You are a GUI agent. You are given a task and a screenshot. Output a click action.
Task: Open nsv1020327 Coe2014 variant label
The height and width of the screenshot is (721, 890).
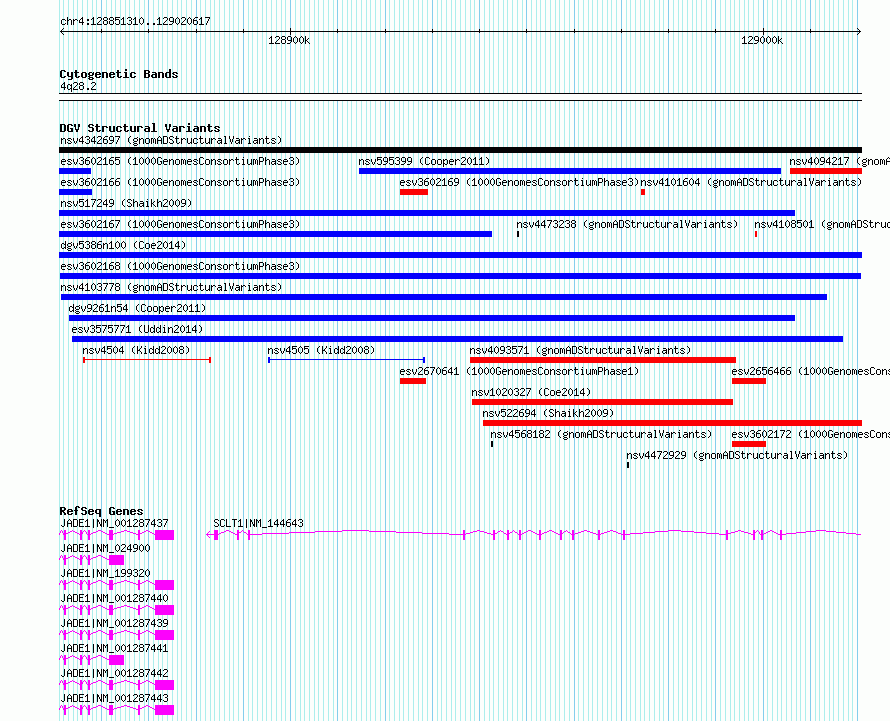[x=531, y=392]
